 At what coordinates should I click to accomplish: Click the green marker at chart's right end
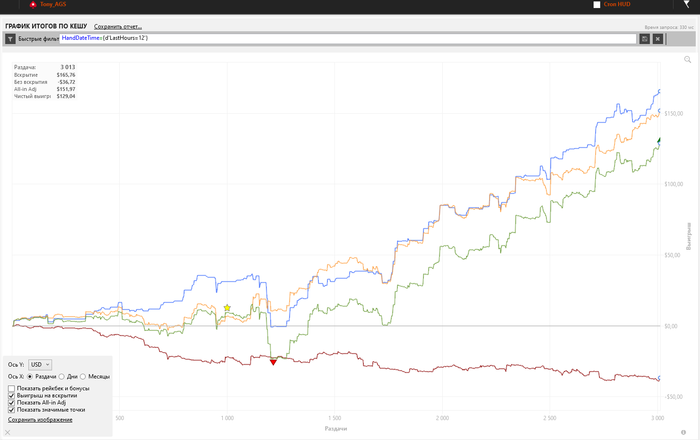(658, 141)
